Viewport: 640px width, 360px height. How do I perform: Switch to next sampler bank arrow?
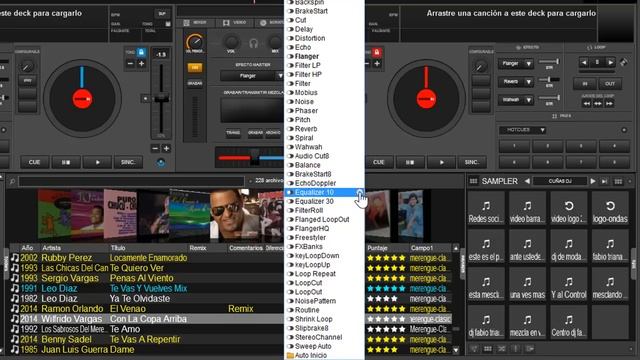tap(593, 181)
